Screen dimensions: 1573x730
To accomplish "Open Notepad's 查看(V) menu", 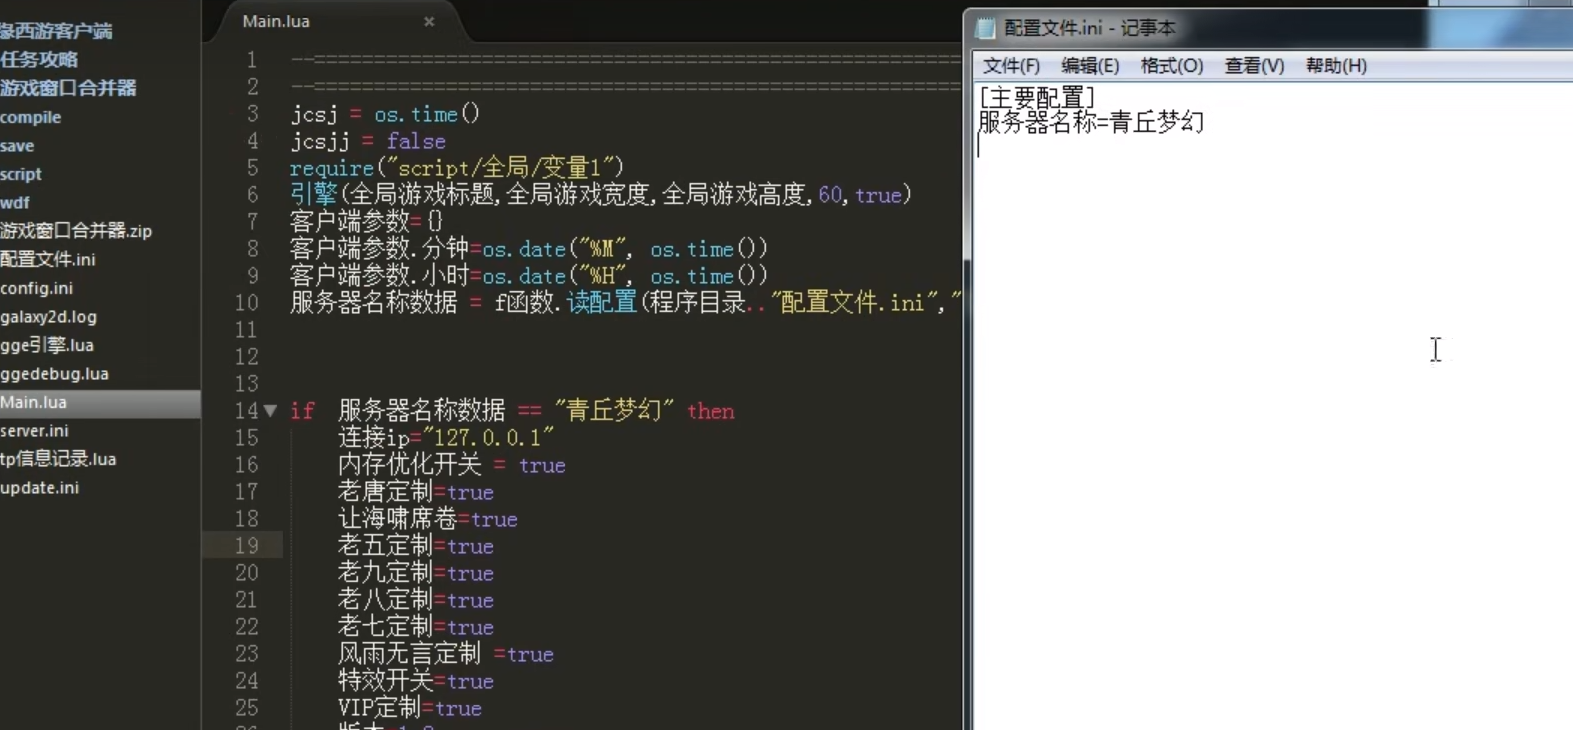I will click(1254, 66).
